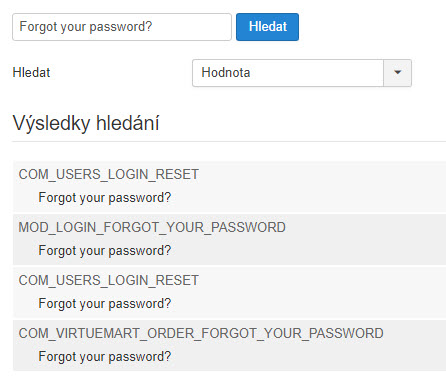Select the COM_VIRTUEMART_ORDER_FORGOT_YOUR_PASSWORD key

(x=201, y=333)
